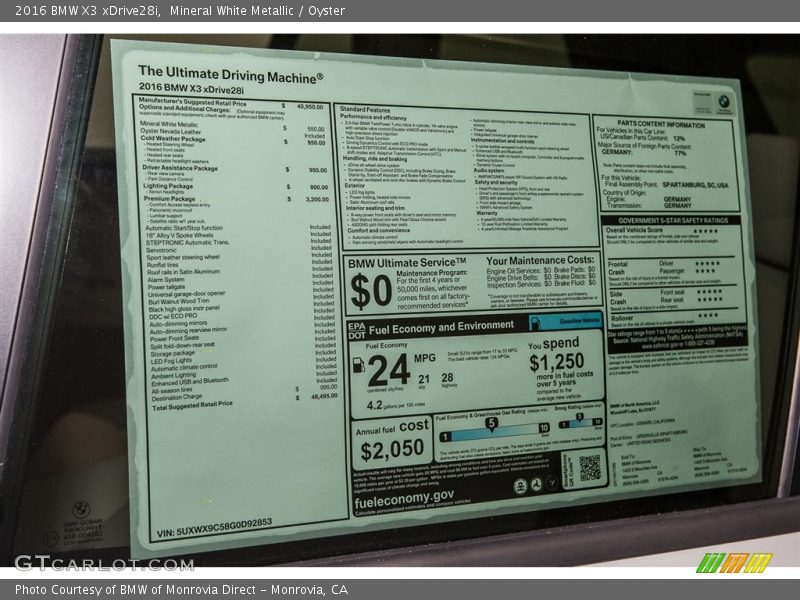Click the VIN 5UXWX9C58G0D92853 text
Screen dimensions: 800x600
[214, 528]
